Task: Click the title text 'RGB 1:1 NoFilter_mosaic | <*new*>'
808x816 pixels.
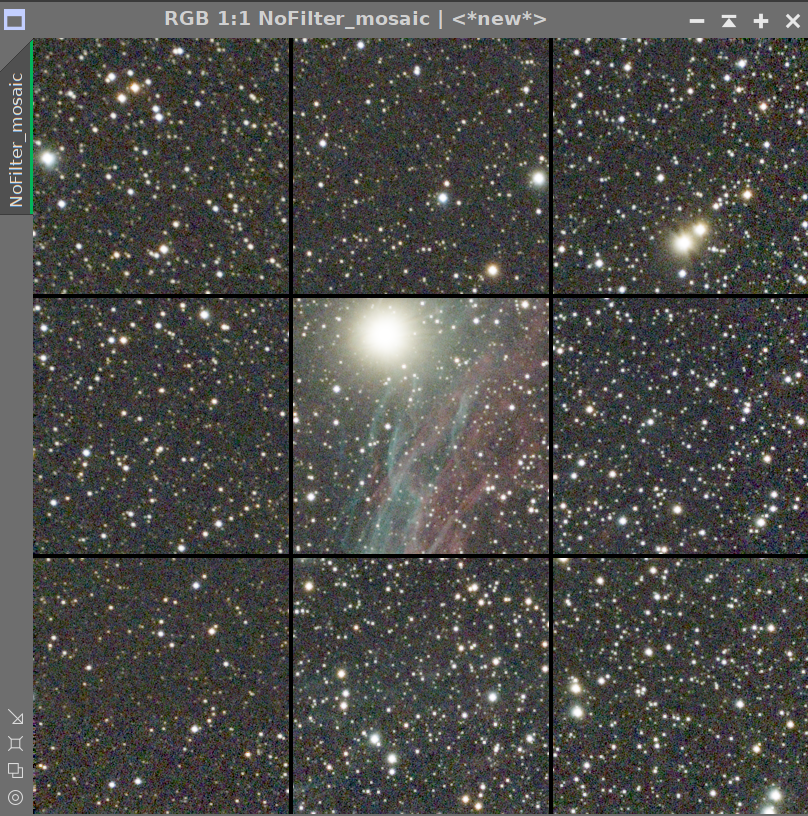Action: pos(355,19)
